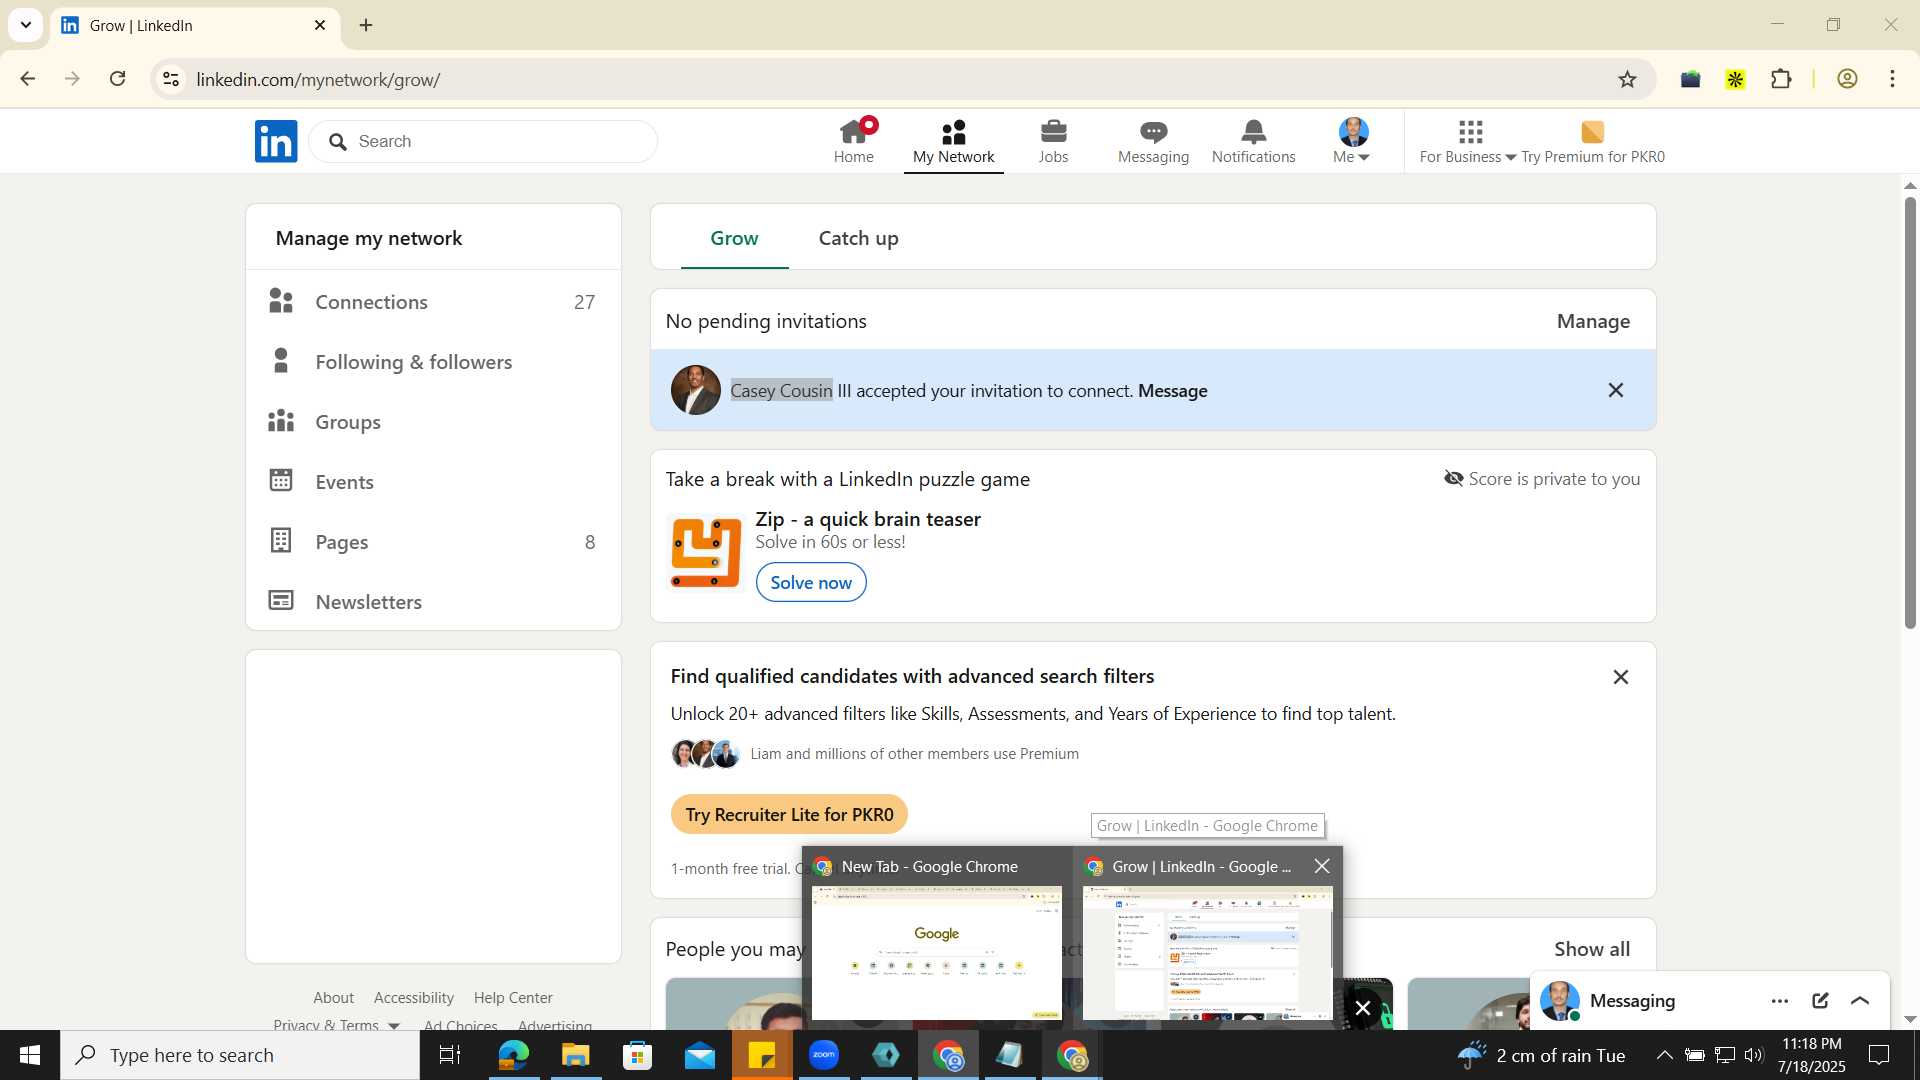
Task: Click the browser back arrow
Action: coord(27,79)
